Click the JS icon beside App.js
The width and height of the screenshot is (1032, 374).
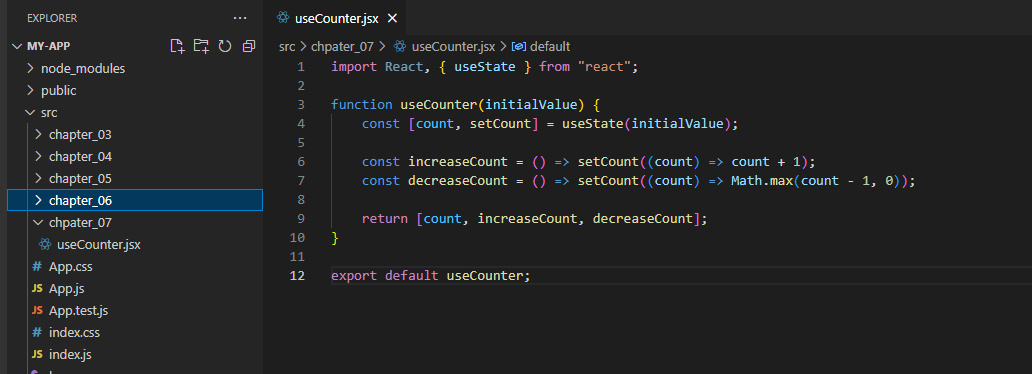(x=37, y=288)
